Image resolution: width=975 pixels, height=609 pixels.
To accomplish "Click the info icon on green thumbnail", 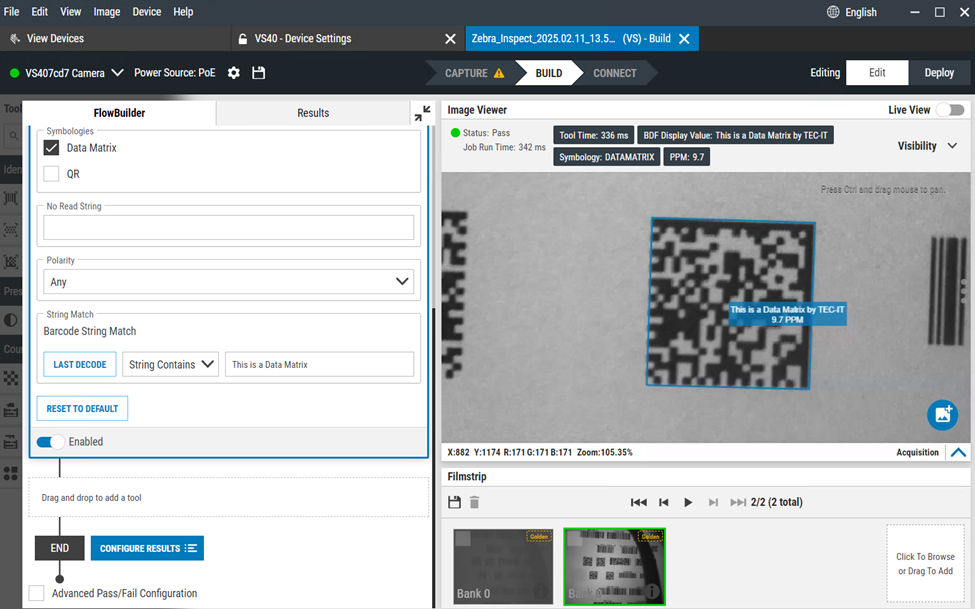I will (x=652, y=592).
